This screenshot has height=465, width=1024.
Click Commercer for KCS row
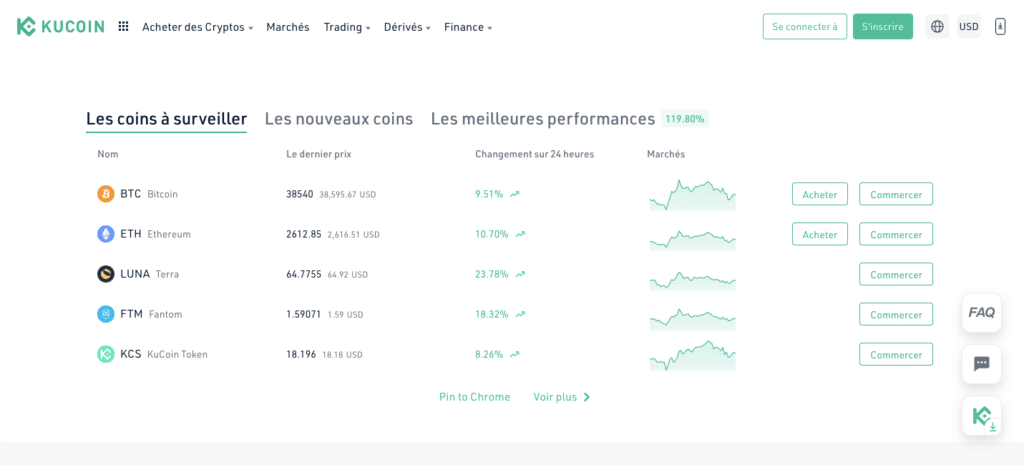[x=896, y=355]
